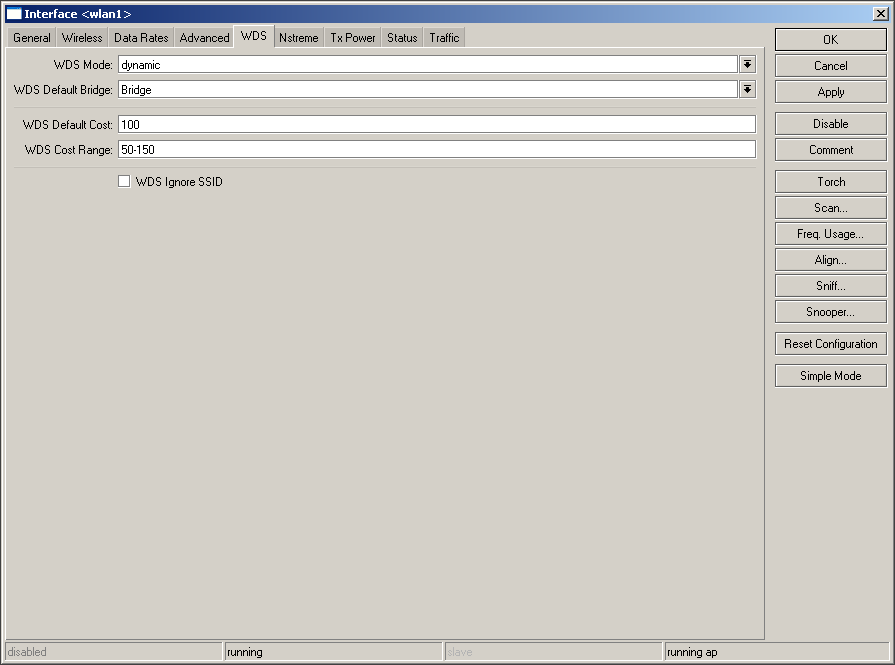Click Reset Configuration button

830,344
